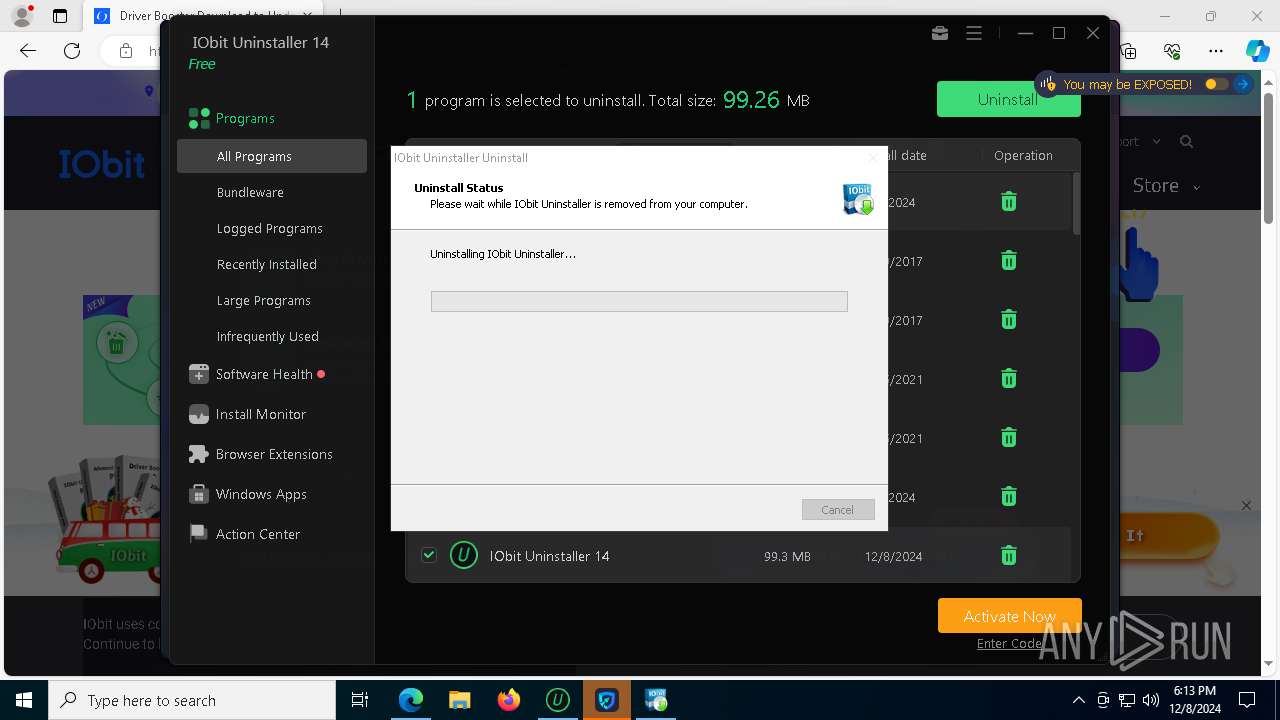This screenshot has height=720, width=1280.
Task: Click the orange Activate Now button
Action: point(1010,616)
